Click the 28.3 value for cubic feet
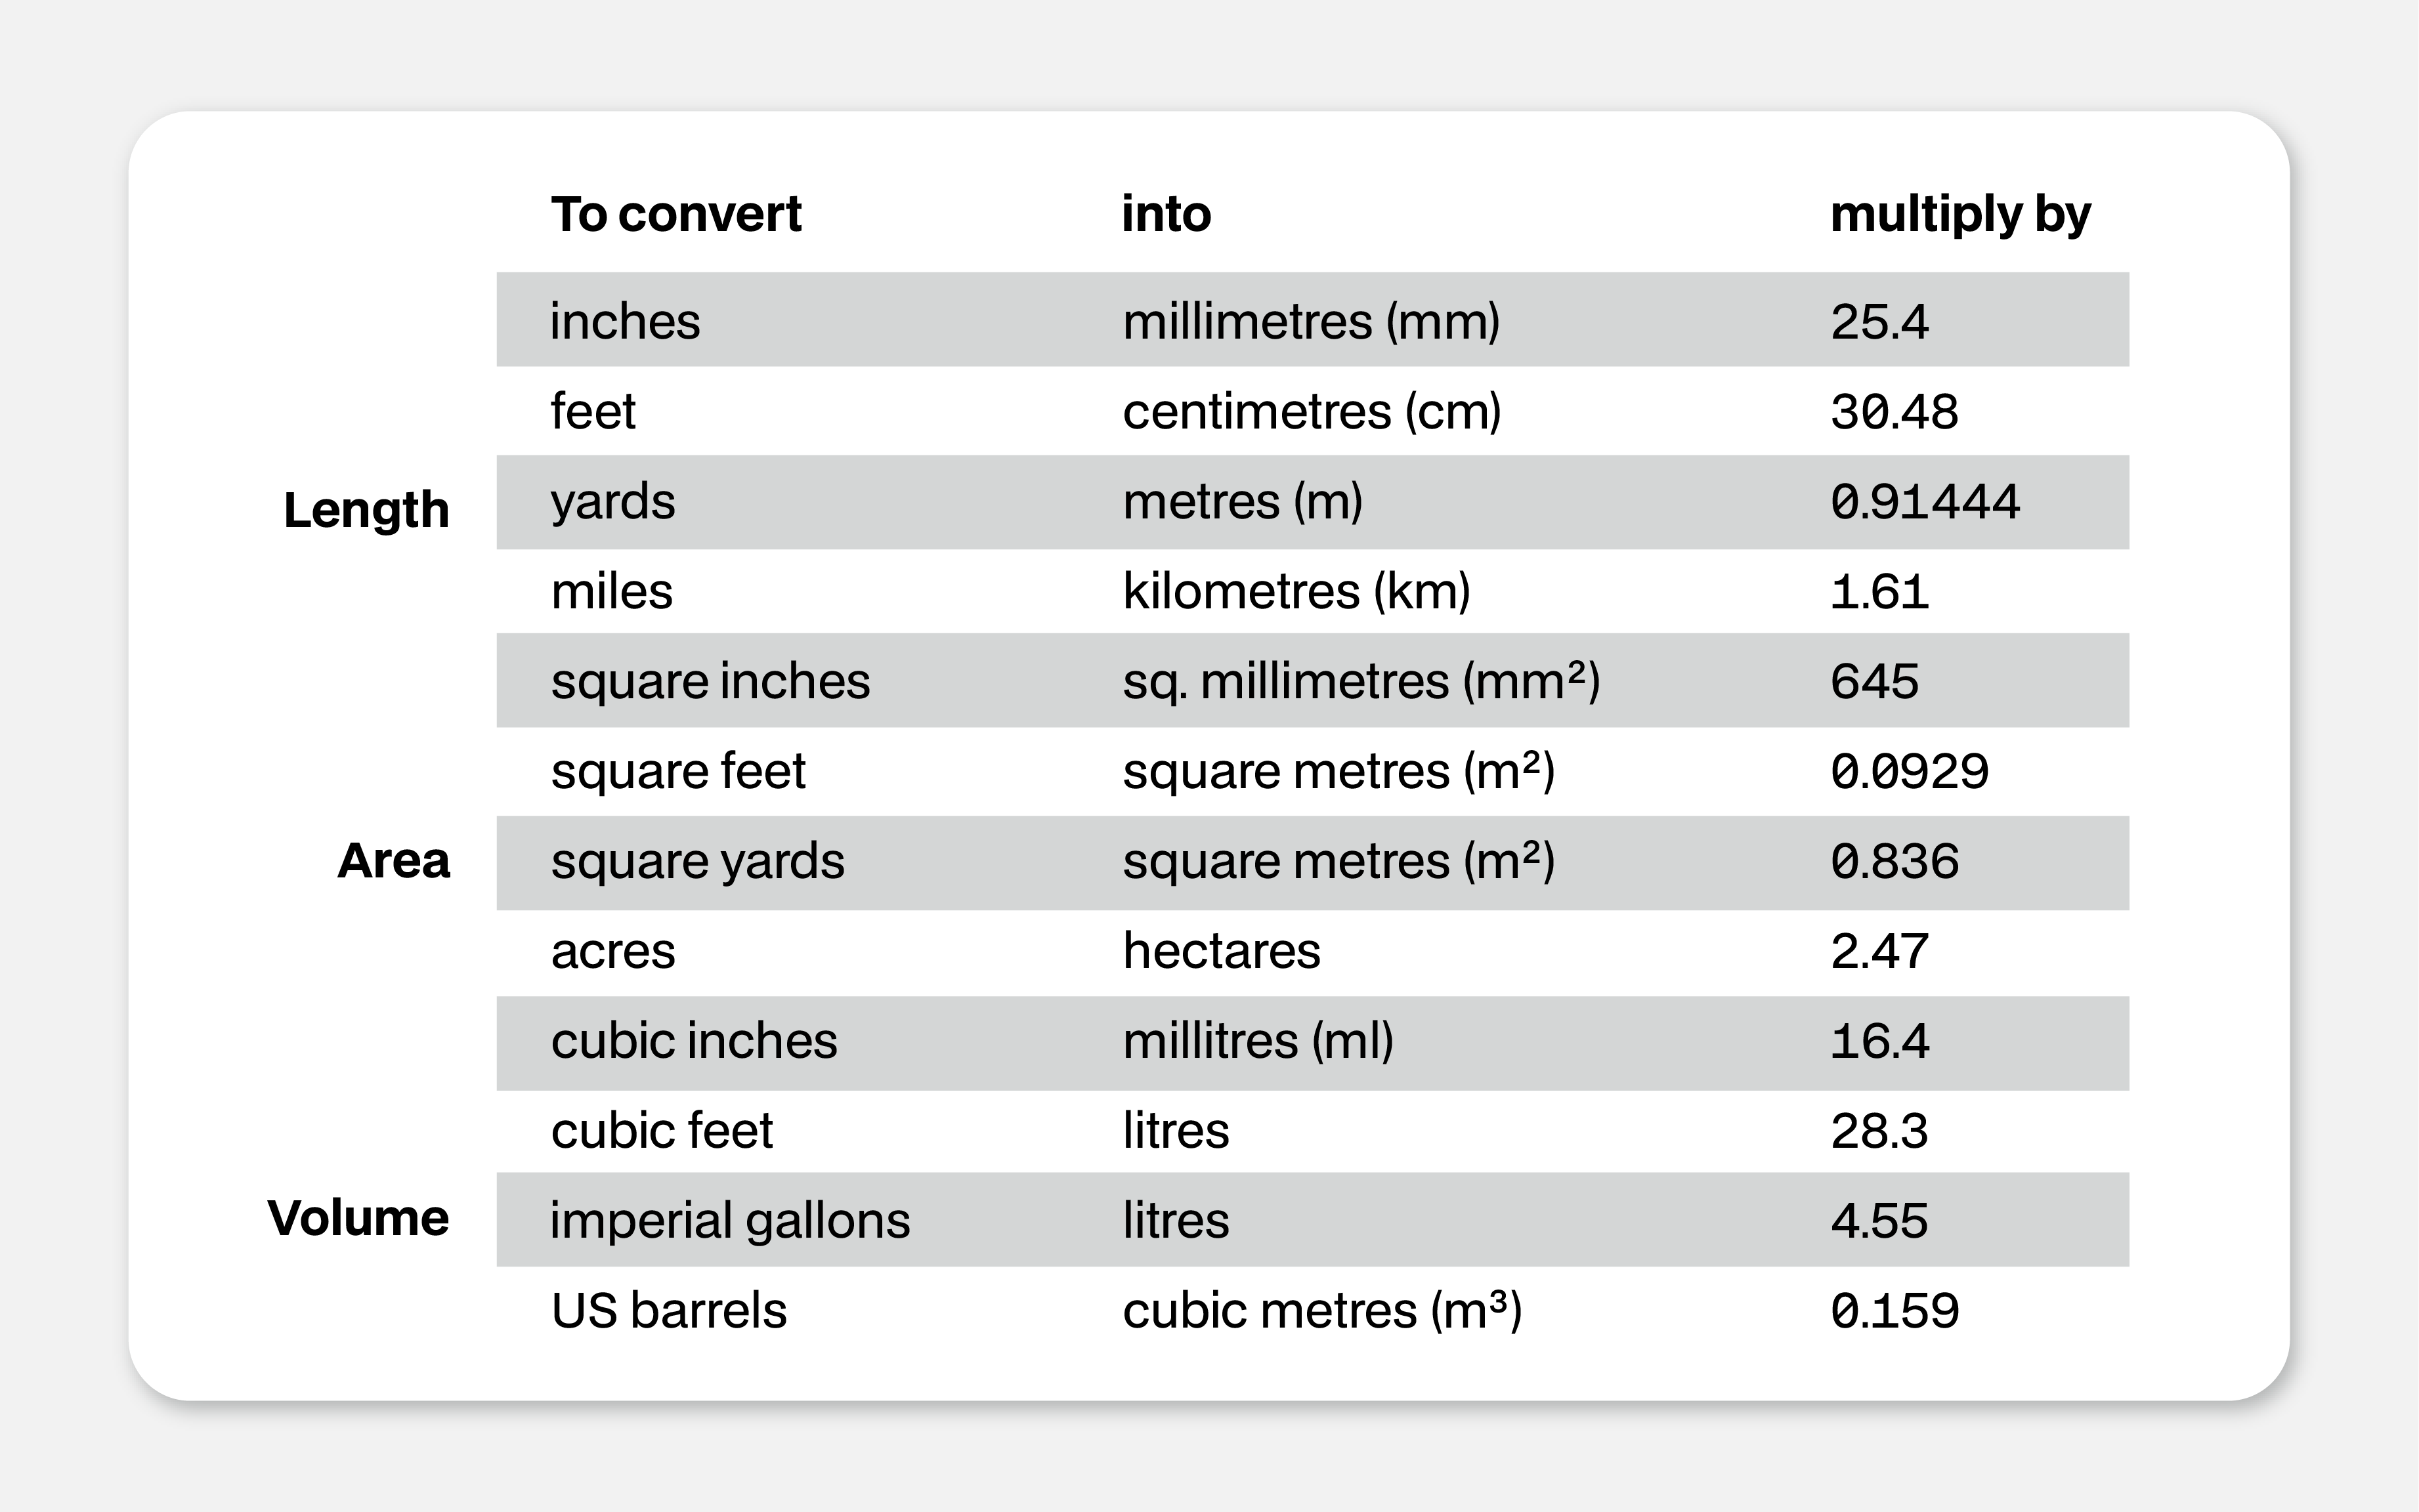 (1879, 1131)
